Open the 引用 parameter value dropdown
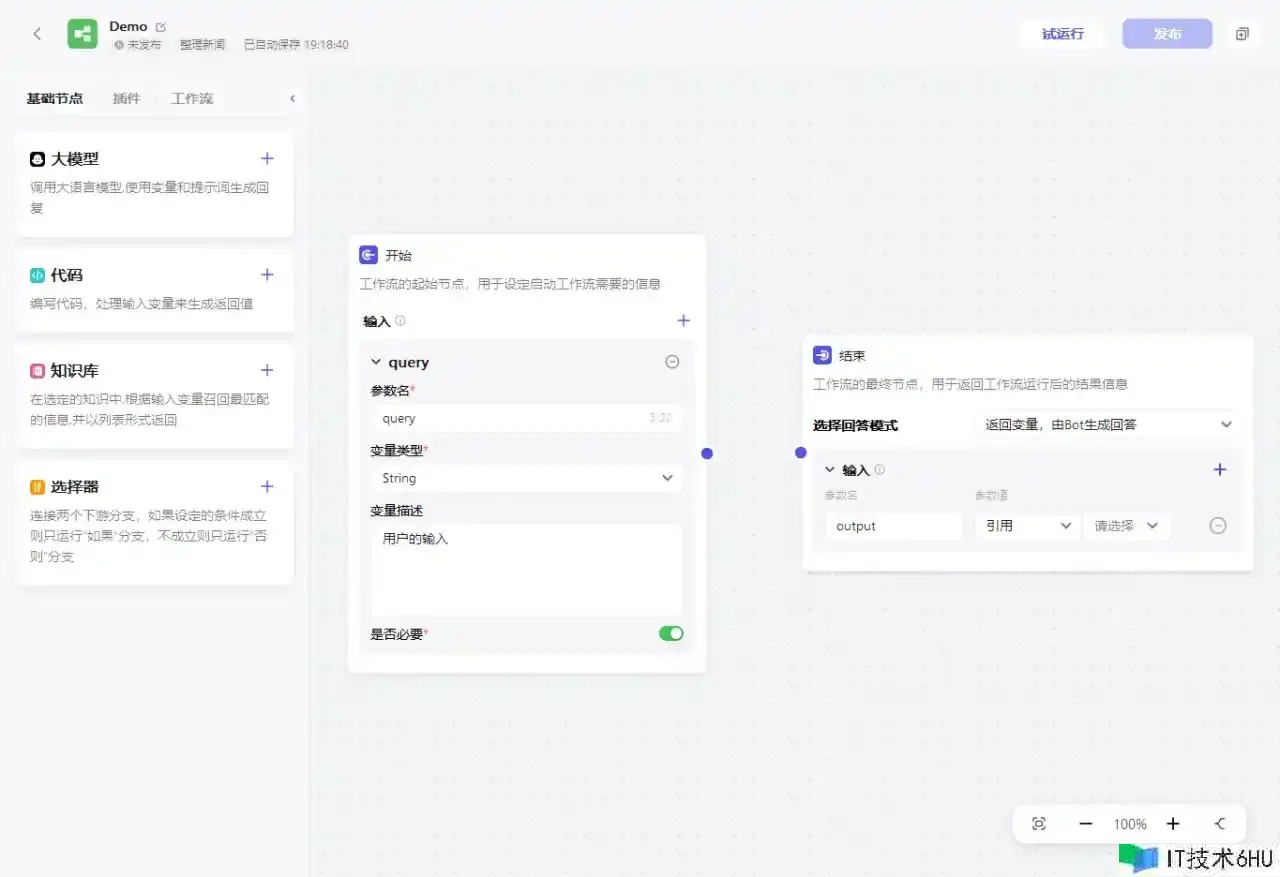The image size is (1280, 877). (1026, 526)
